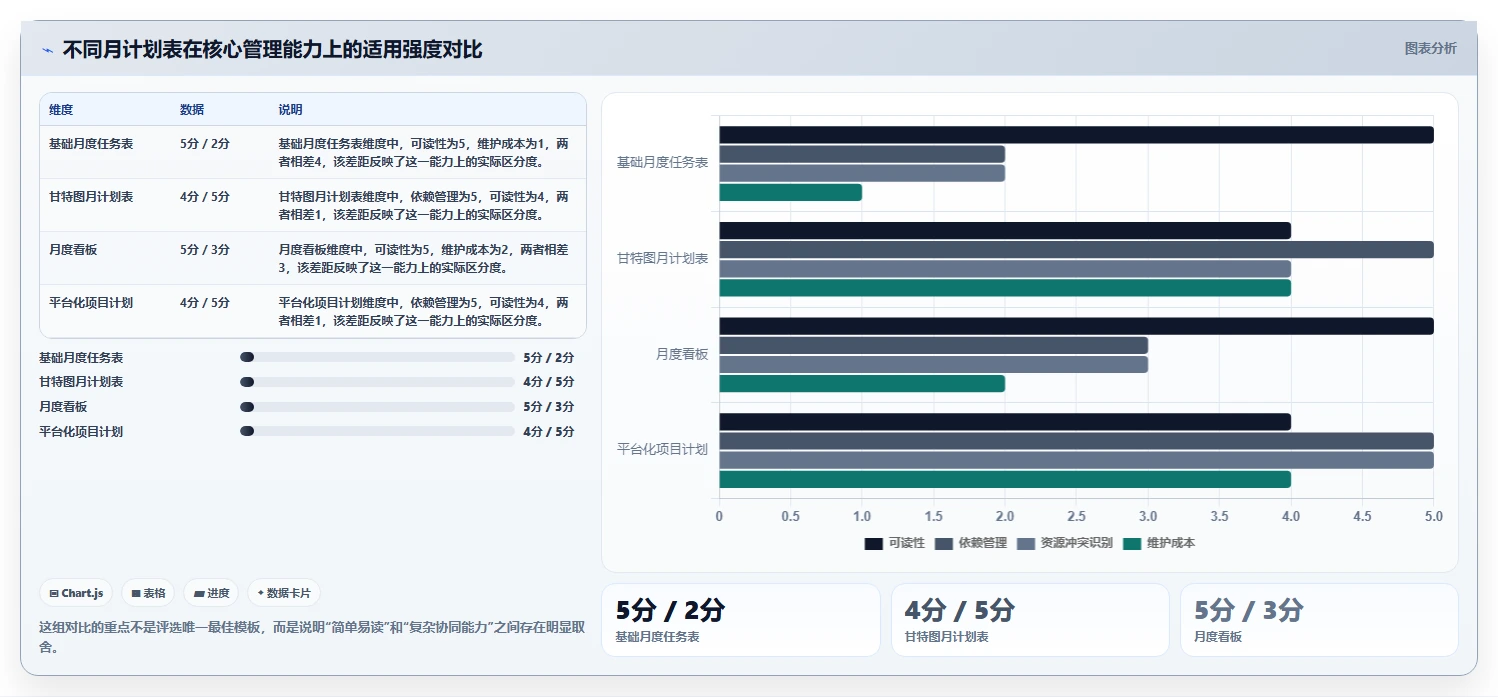Click the green 维护成本 bar of 月度看板
Image resolution: width=1498 pixels, height=697 pixels.
click(x=862, y=384)
